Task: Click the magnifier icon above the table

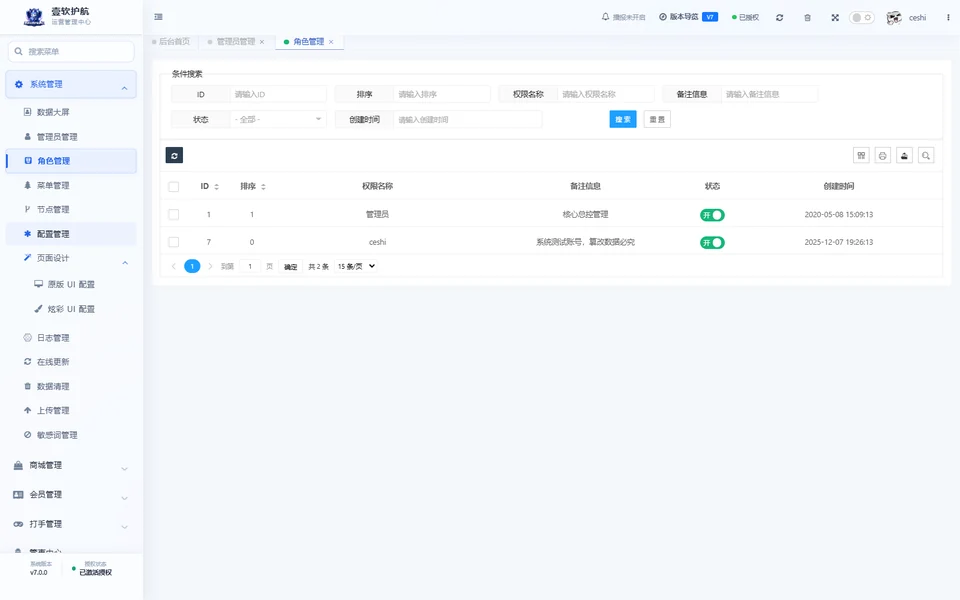Action: coord(926,156)
